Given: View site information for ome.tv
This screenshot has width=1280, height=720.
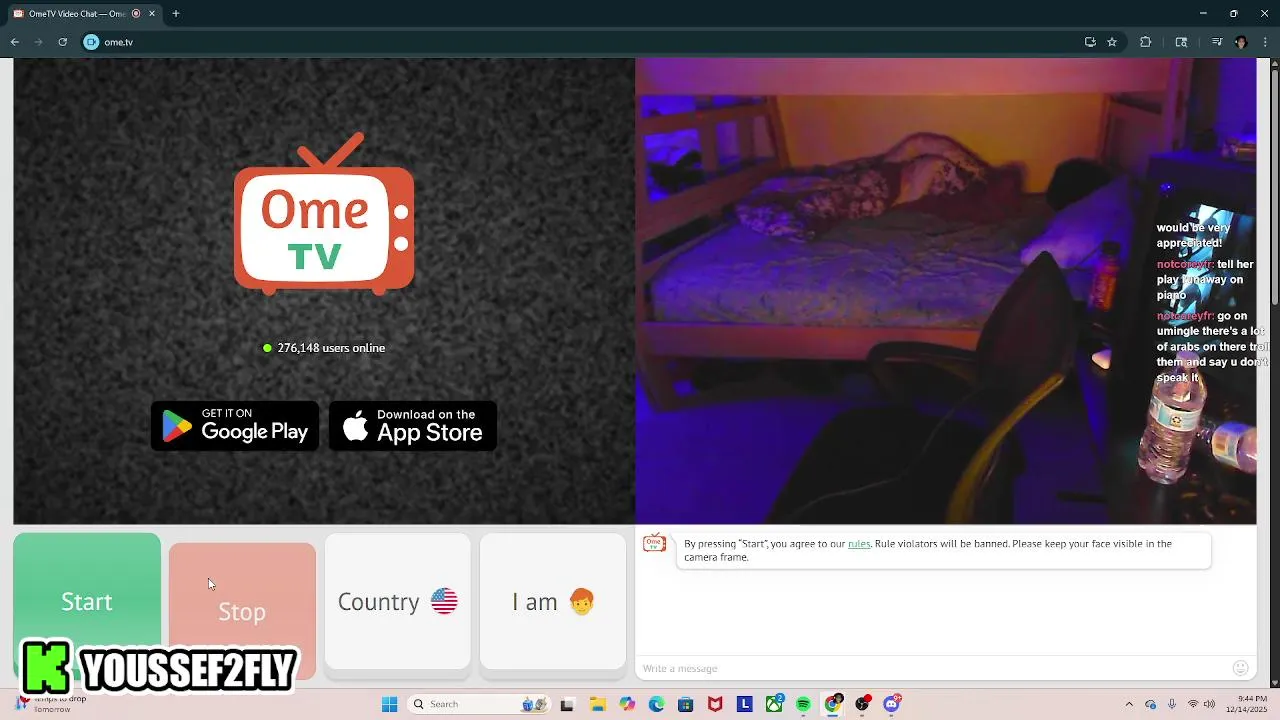Looking at the screenshot, I should point(91,42).
